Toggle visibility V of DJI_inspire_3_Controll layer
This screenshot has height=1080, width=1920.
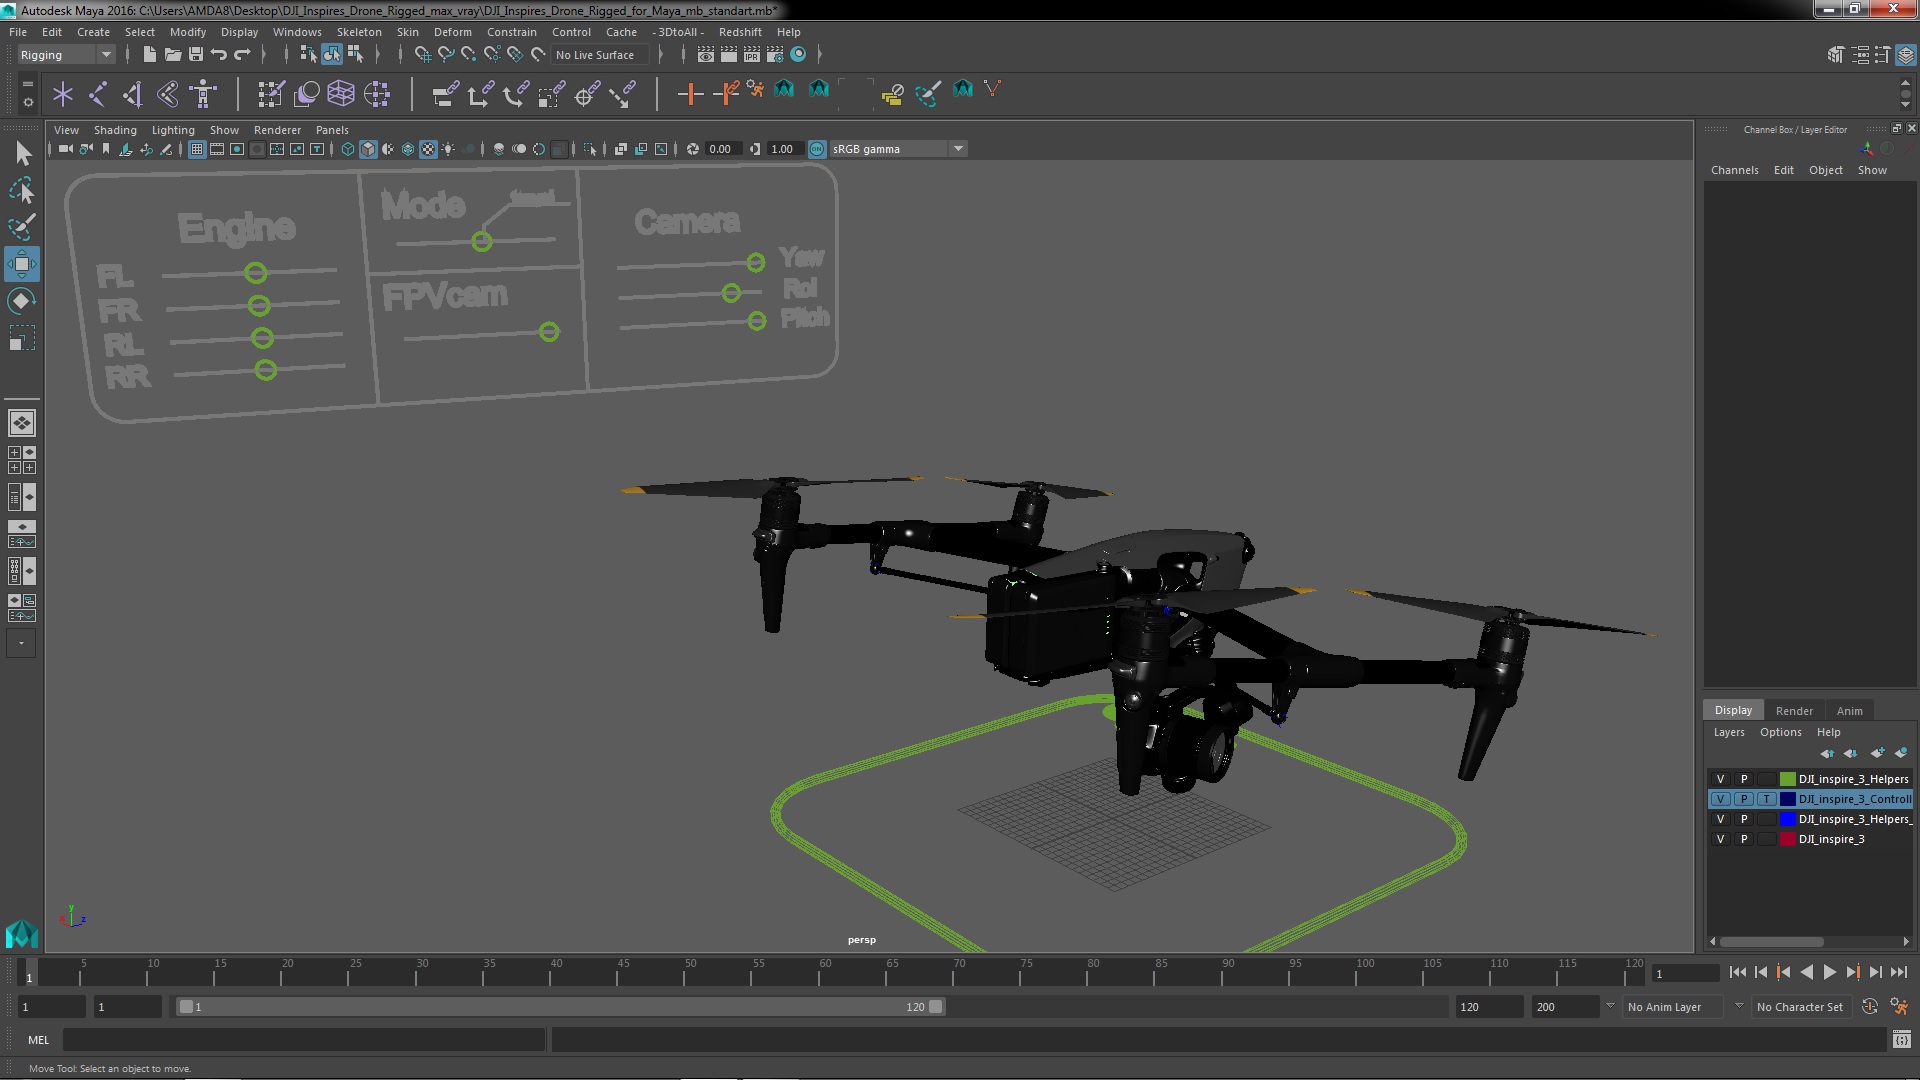point(1720,799)
